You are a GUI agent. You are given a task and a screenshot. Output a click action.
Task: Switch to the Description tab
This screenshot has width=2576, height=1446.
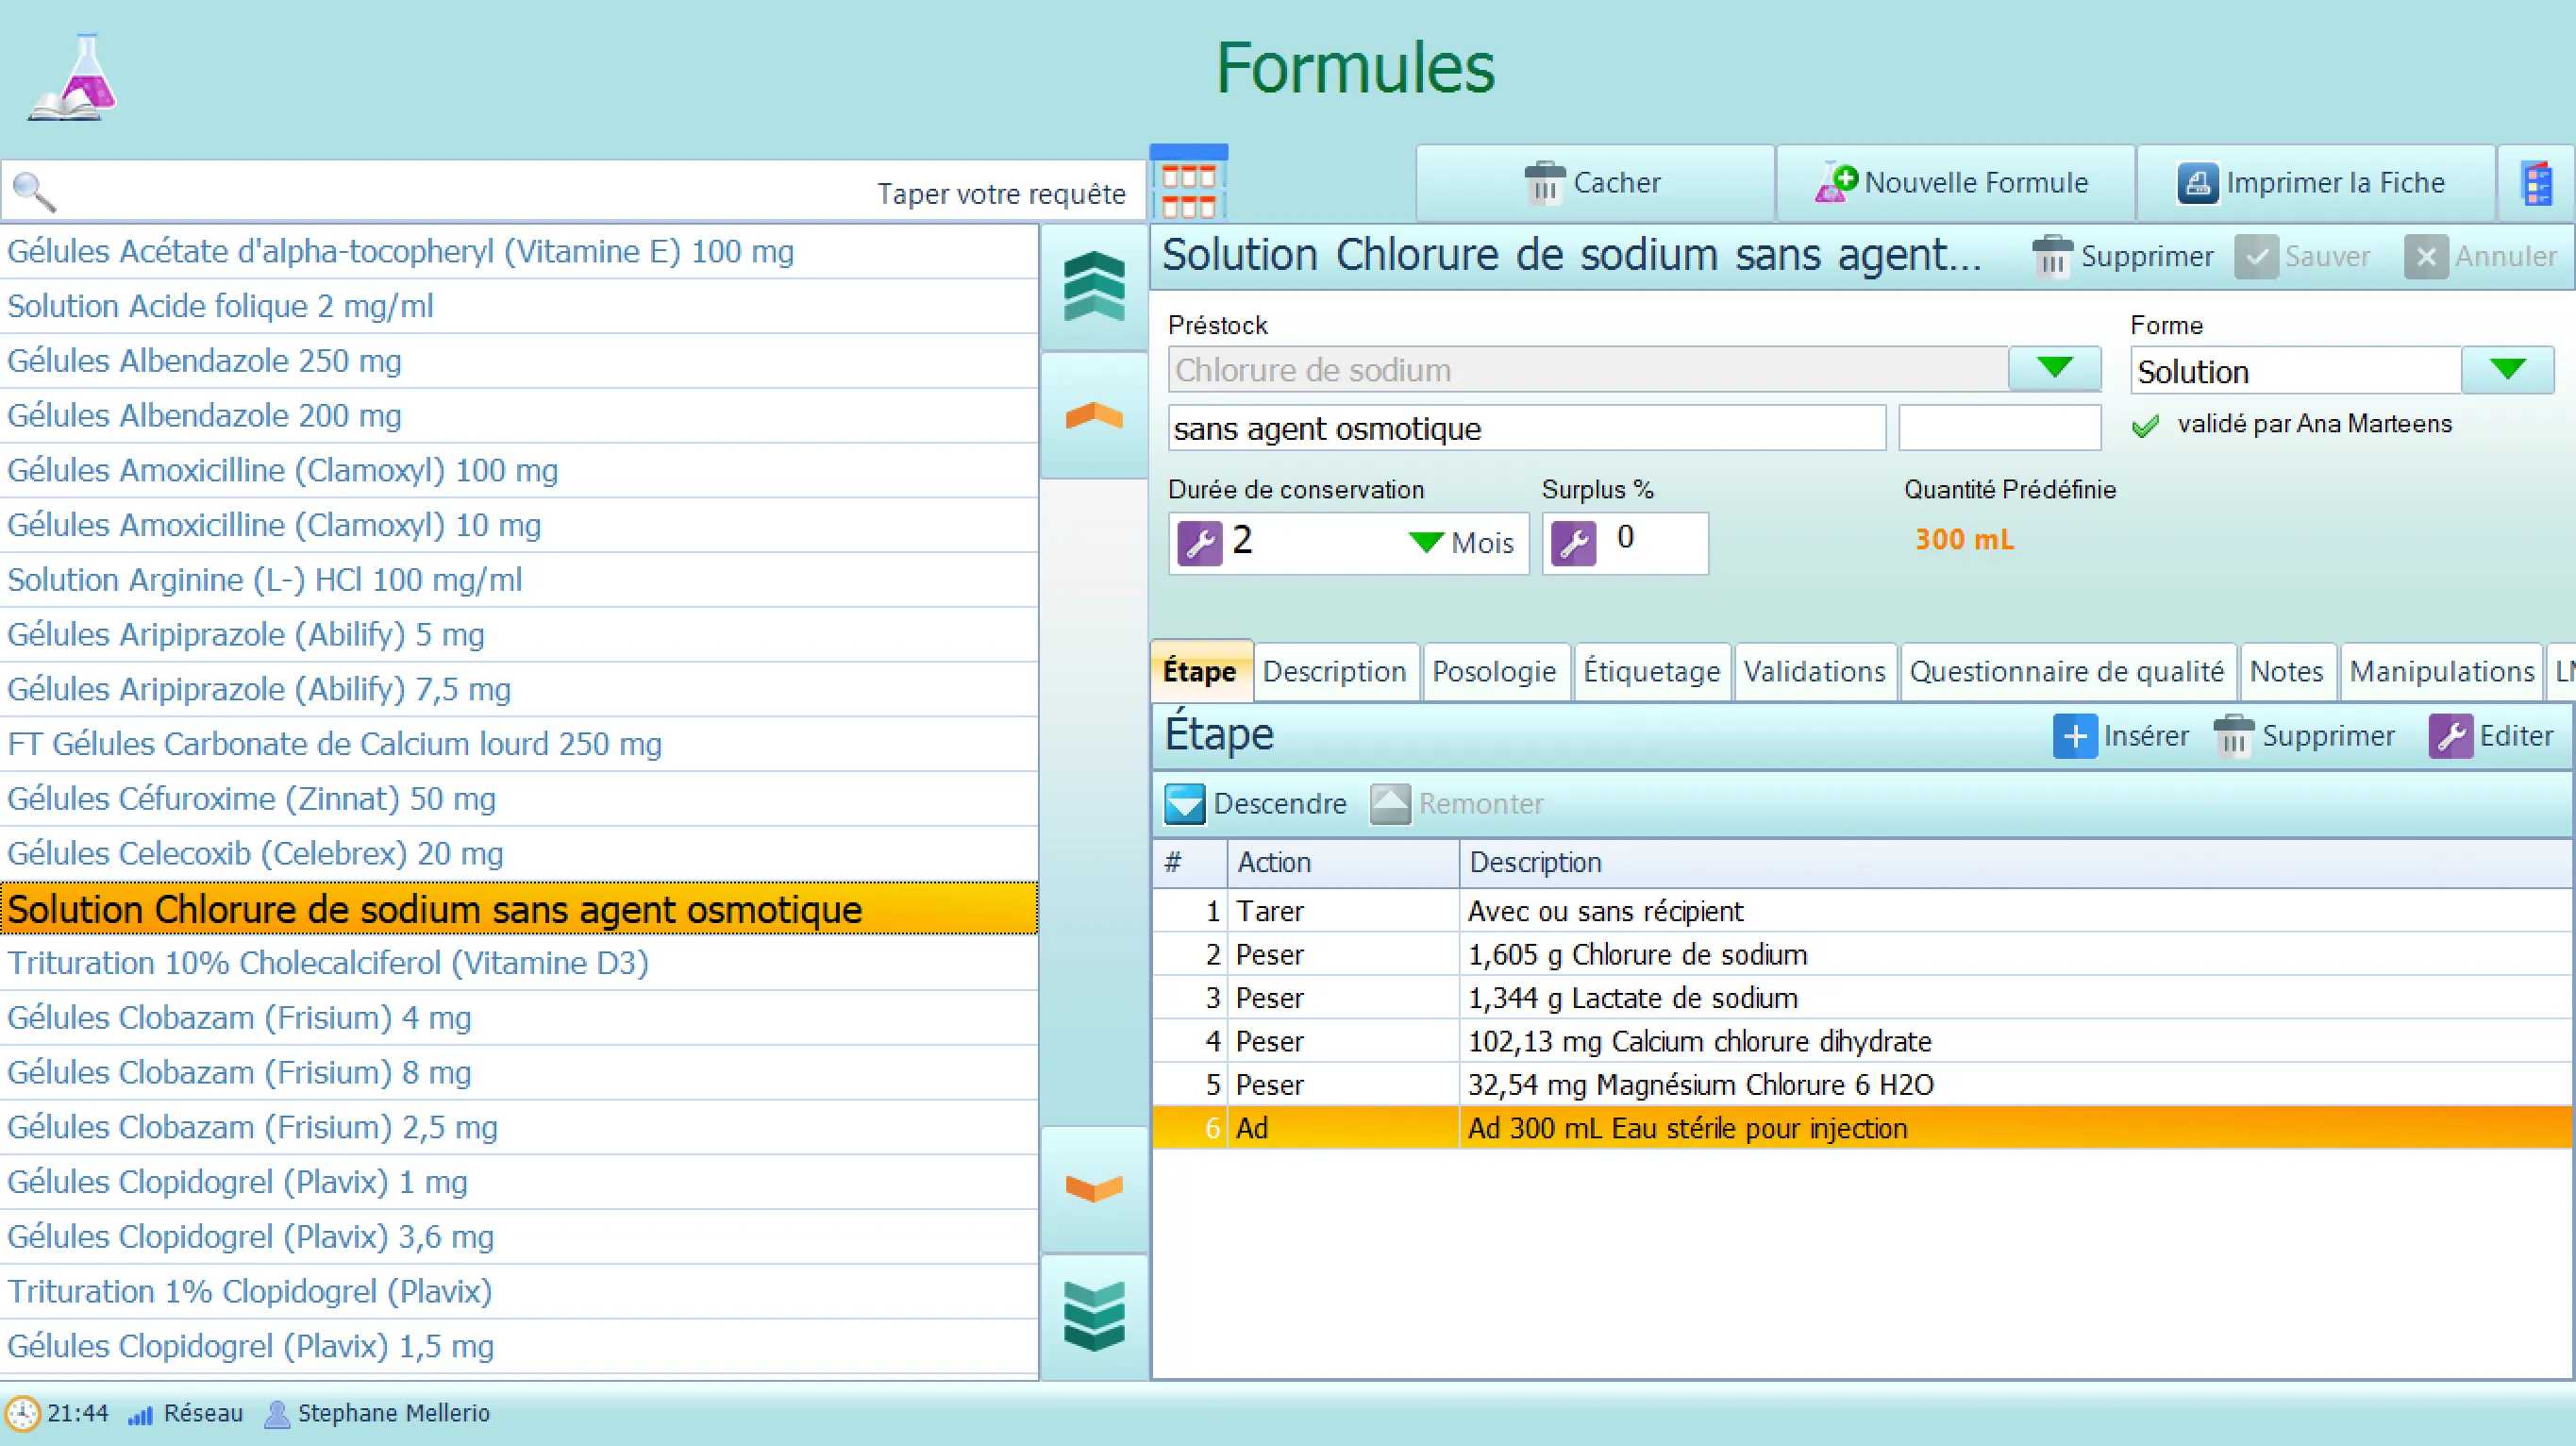click(1335, 672)
